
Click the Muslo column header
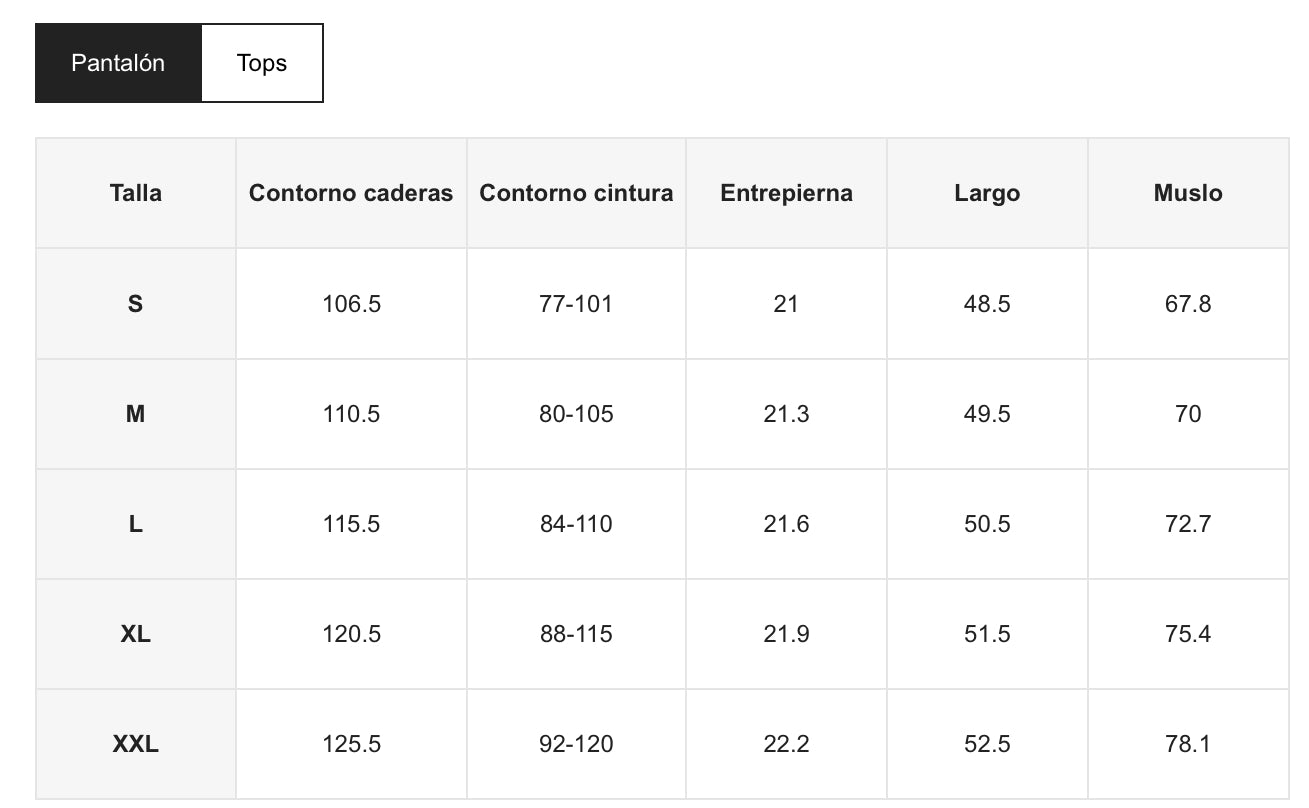(x=1188, y=193)
